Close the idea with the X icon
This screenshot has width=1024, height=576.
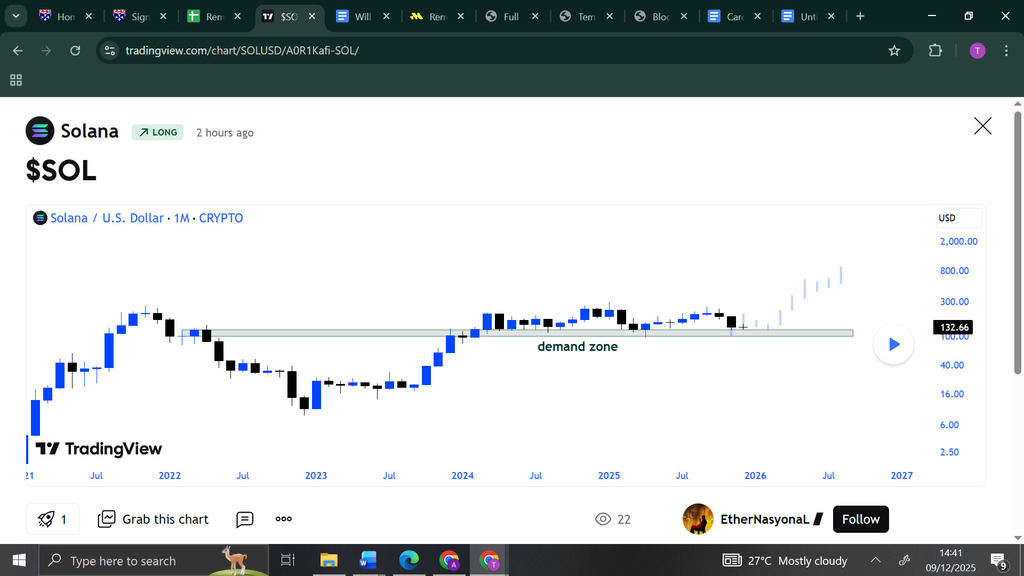982,125
